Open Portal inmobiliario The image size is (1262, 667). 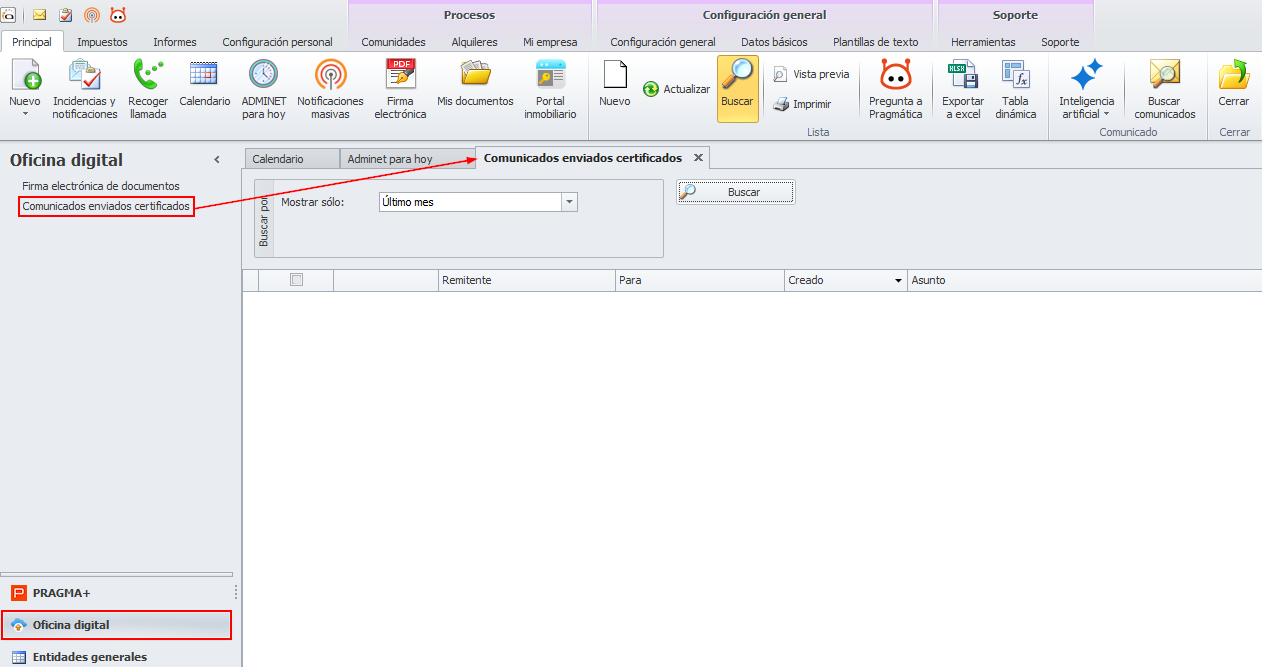(x=550, y=89)
